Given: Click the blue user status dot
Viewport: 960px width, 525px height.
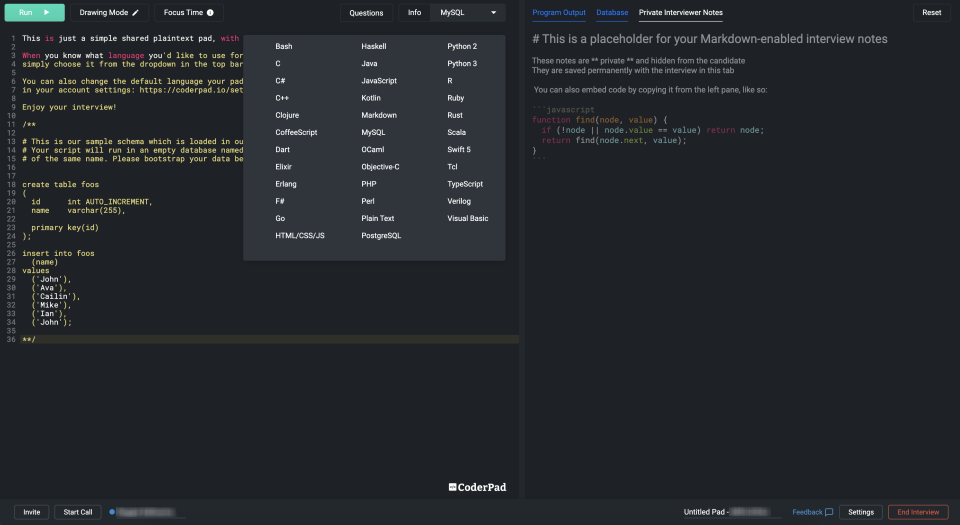Looking at the screenshot, I should coord(112,512).
